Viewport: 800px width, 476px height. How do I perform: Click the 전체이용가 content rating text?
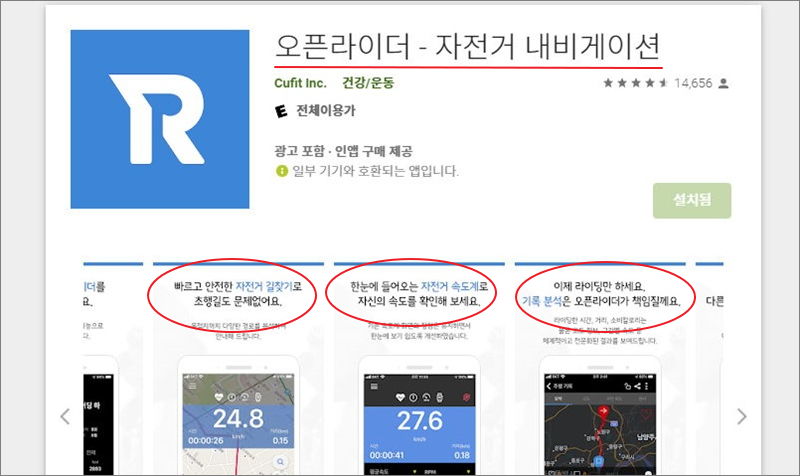point(326,111)
